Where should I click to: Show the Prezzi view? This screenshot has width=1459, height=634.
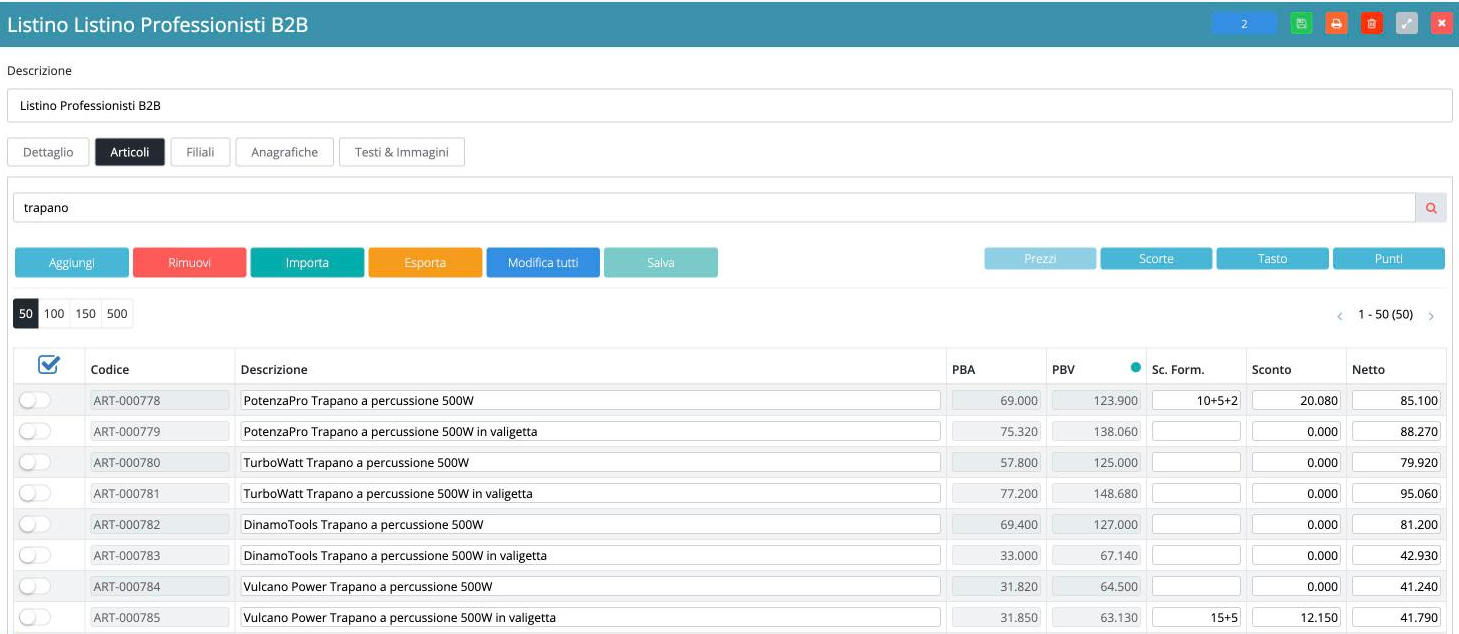1040,259
